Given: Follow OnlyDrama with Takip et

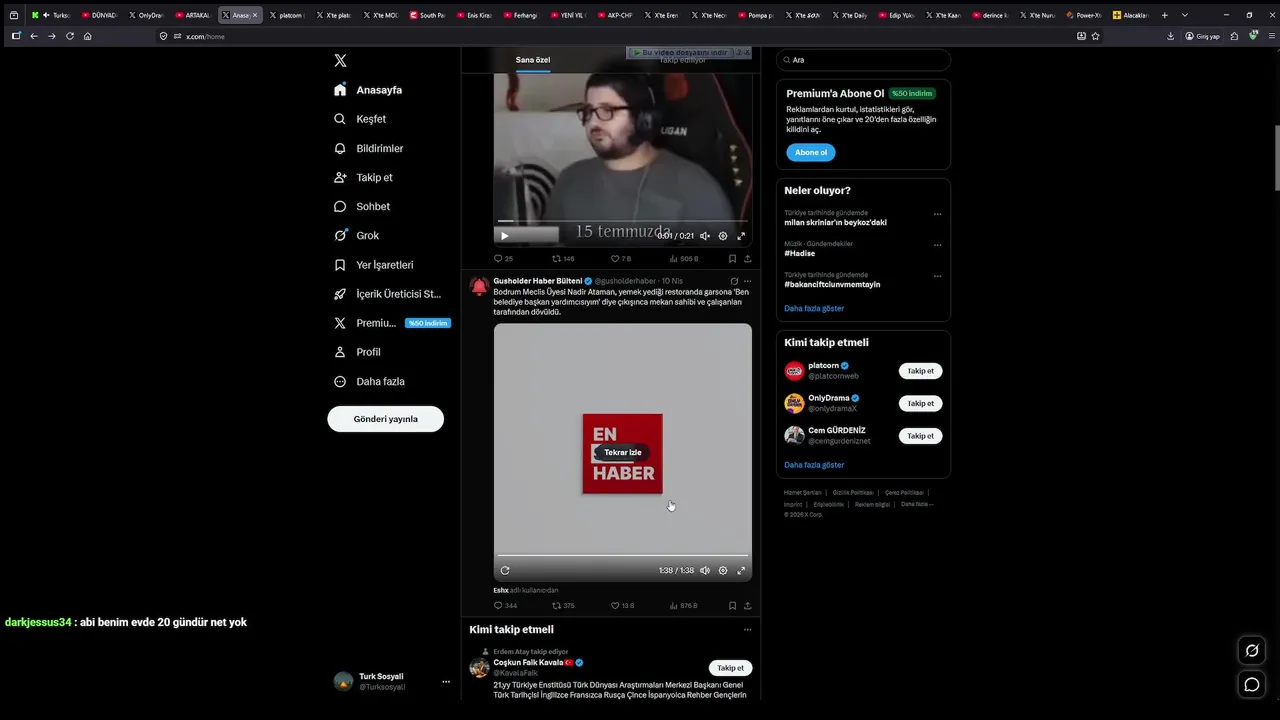Looking at the screenshot, I should (920, 403).
